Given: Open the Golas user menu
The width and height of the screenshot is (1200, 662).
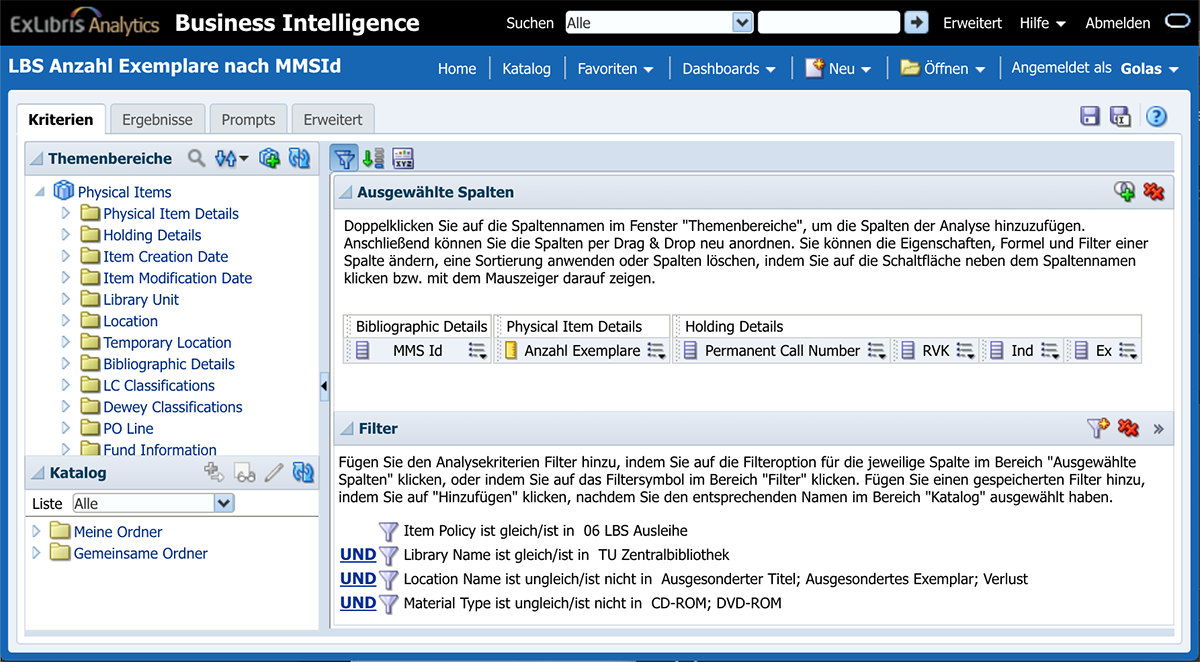Looking at the screenshot, I should (x=1149, y=69).
